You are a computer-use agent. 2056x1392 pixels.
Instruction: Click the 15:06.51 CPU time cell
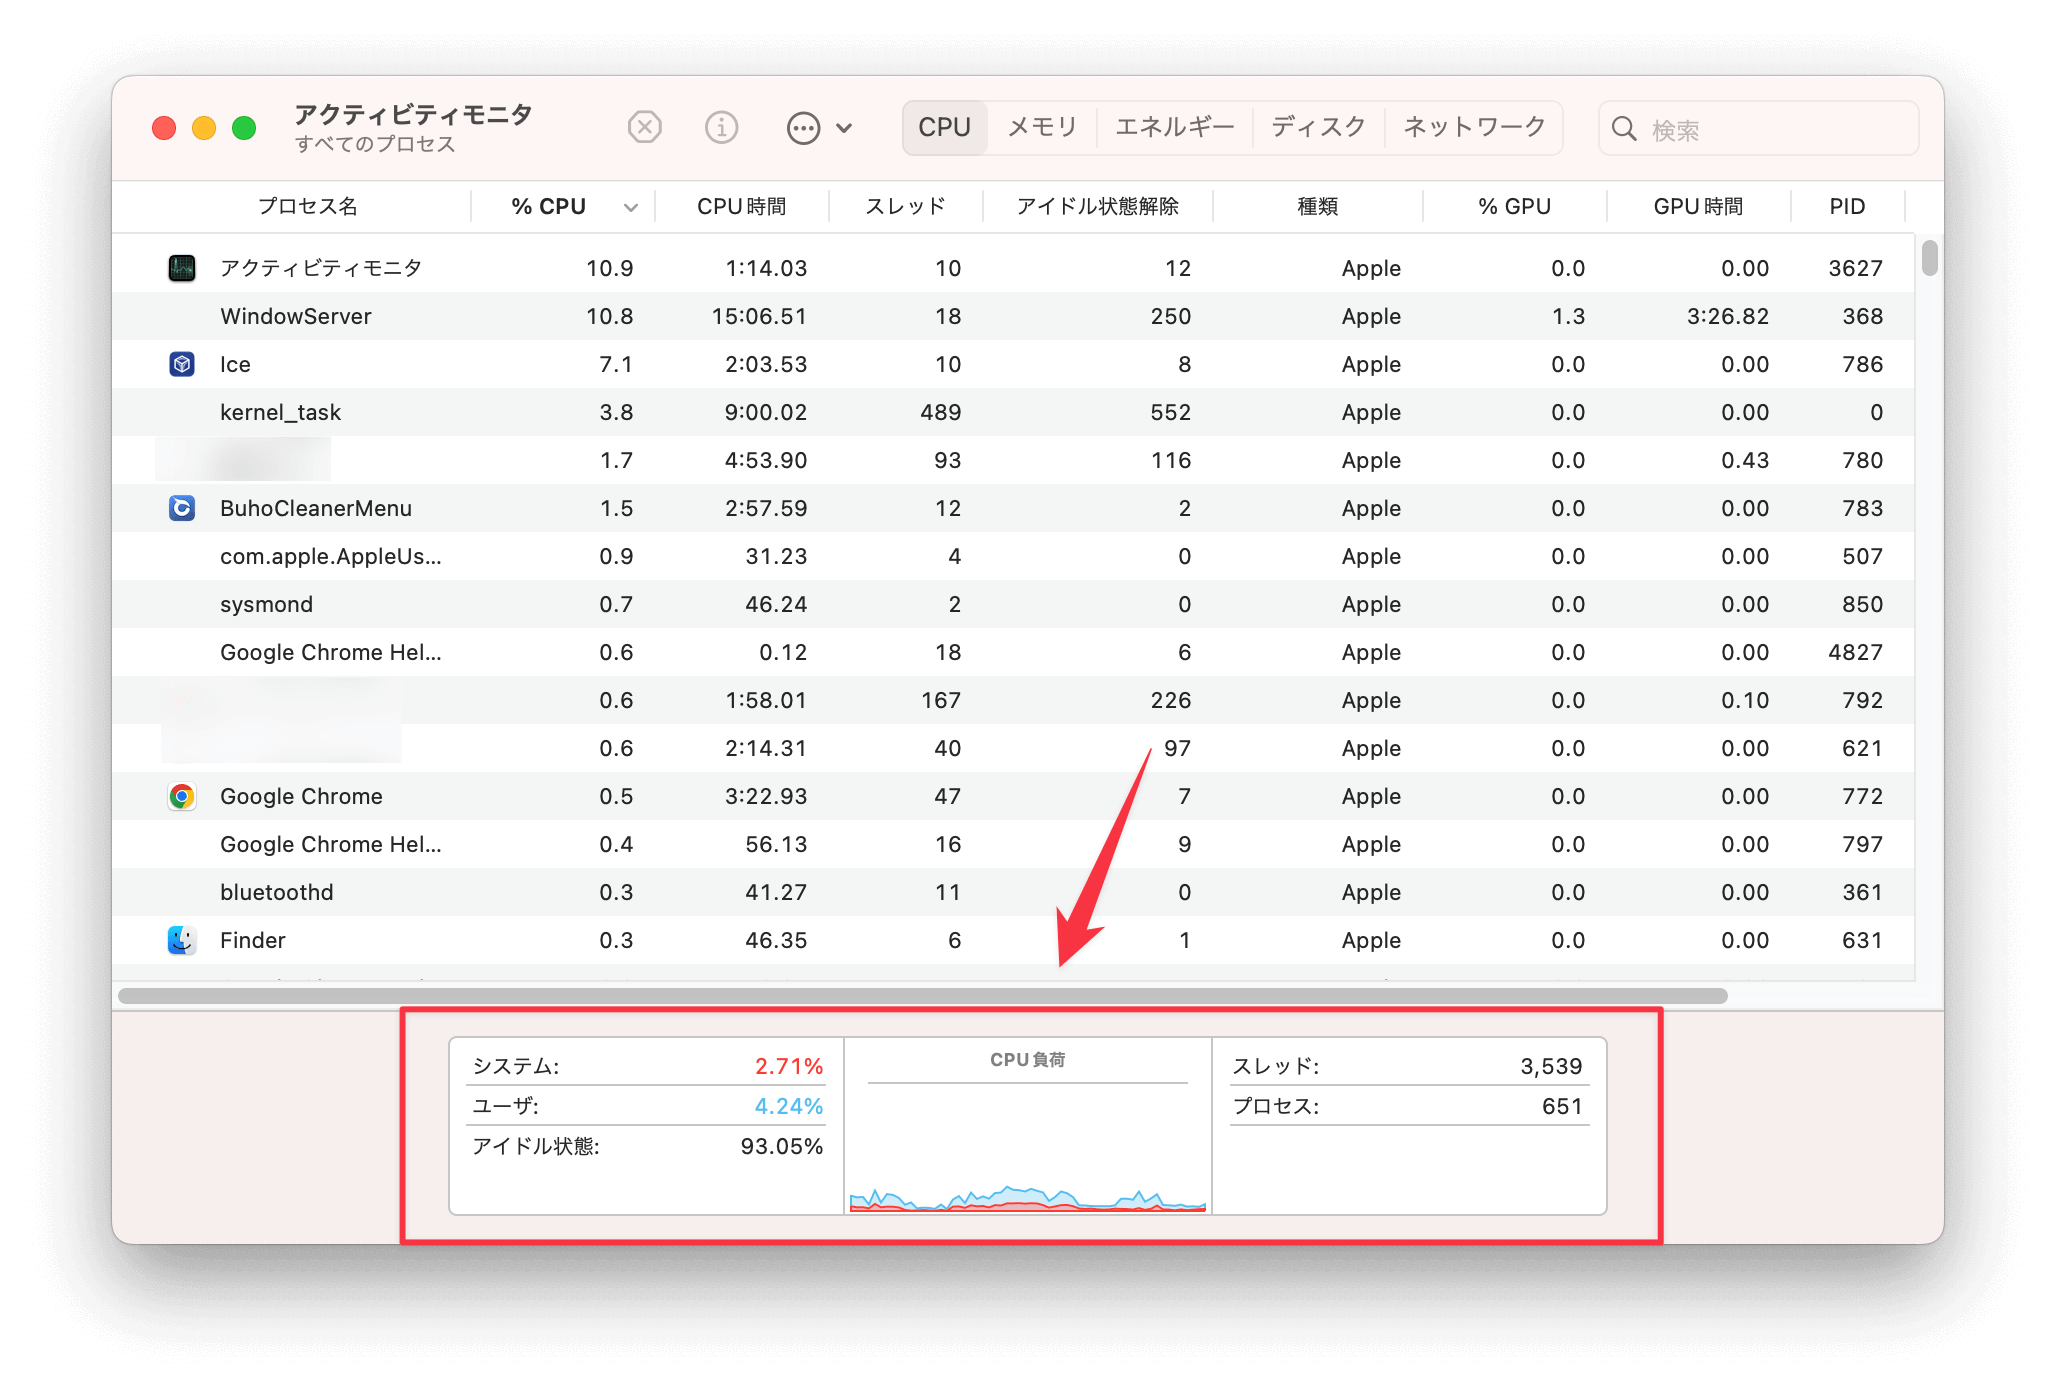pyautogui.click(x=759, y=316)
